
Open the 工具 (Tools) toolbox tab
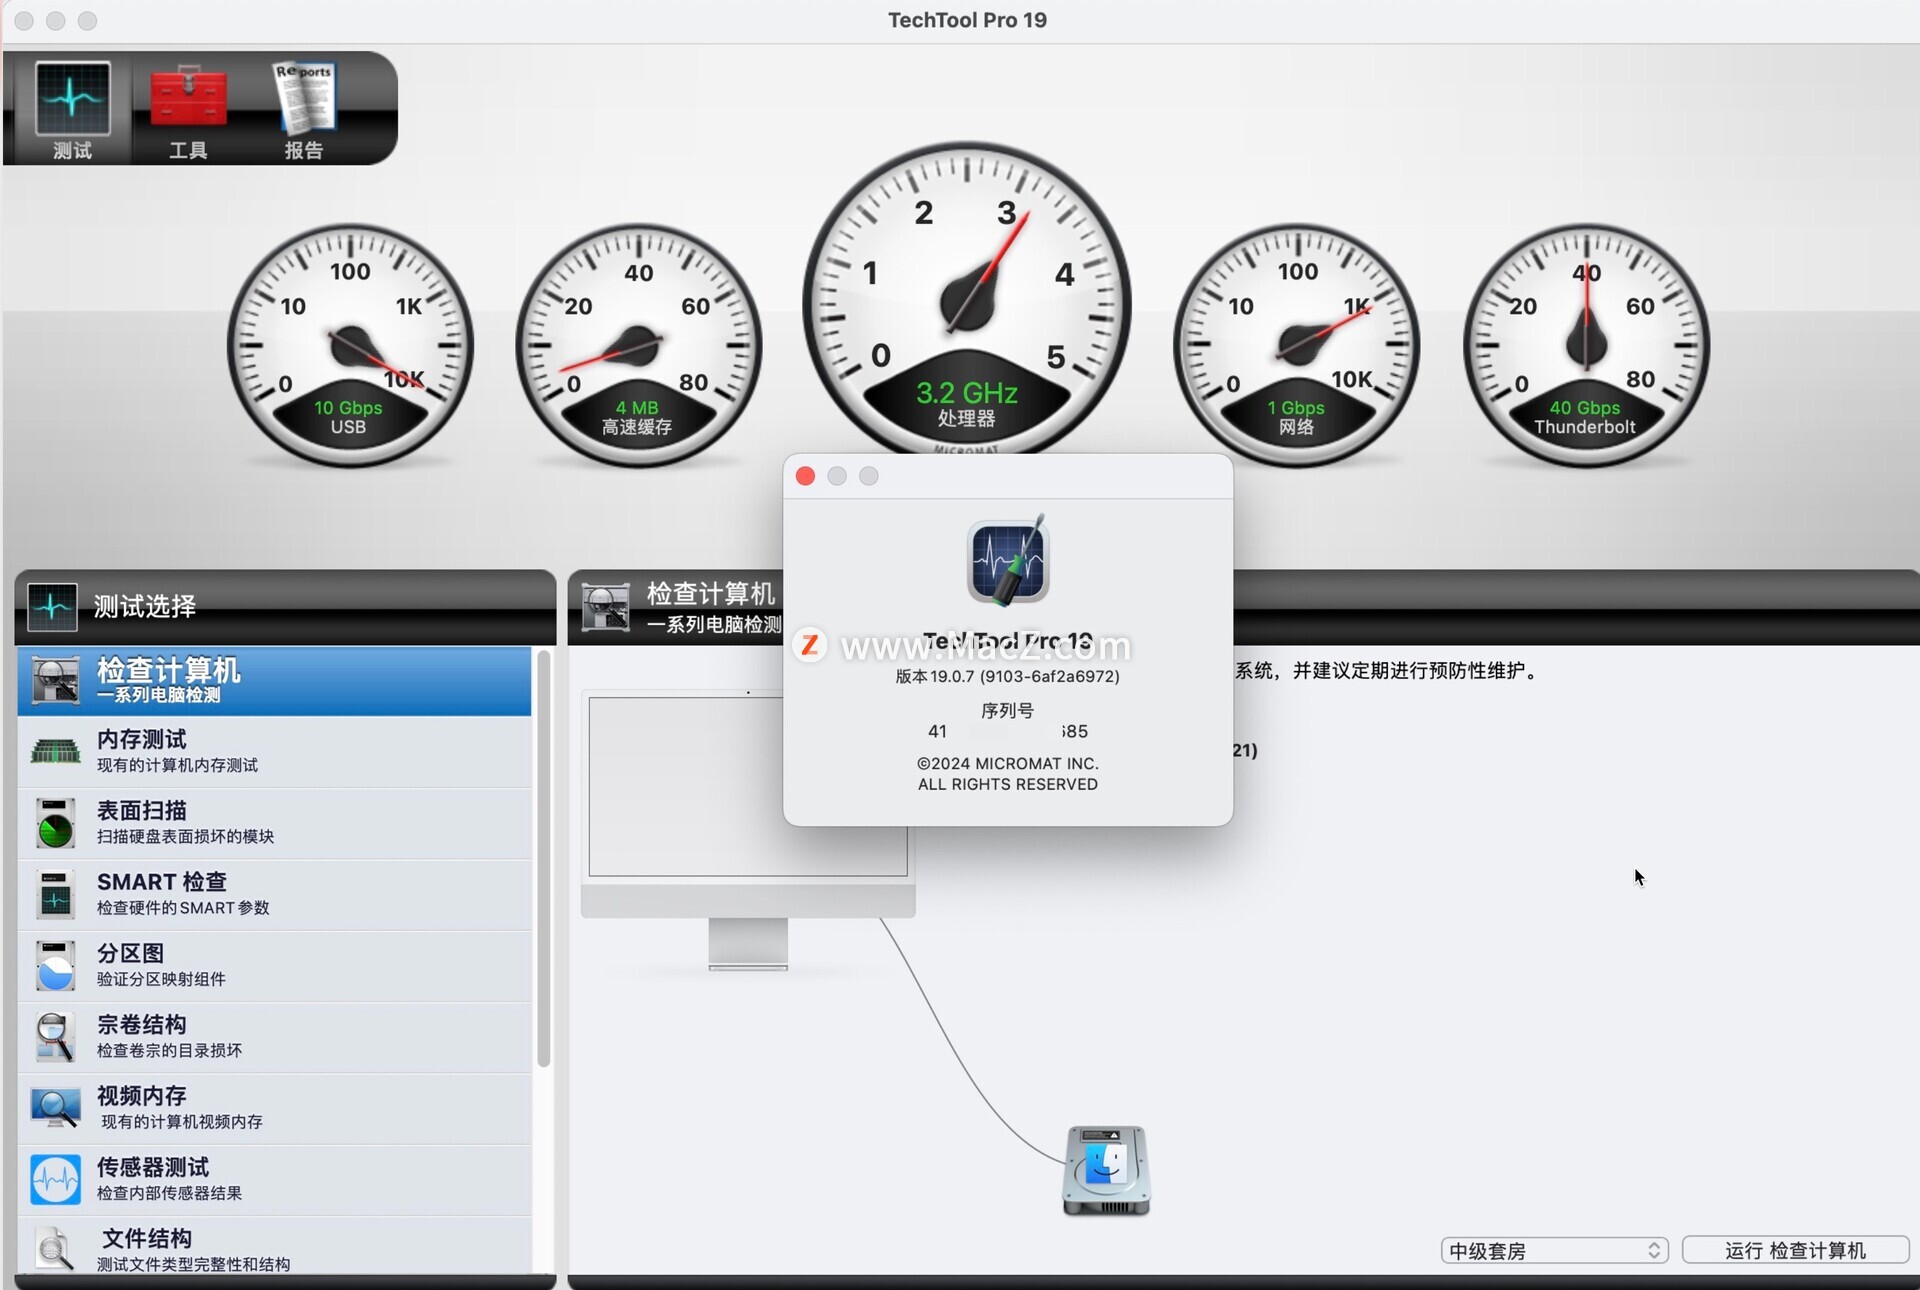coord(188,110)
